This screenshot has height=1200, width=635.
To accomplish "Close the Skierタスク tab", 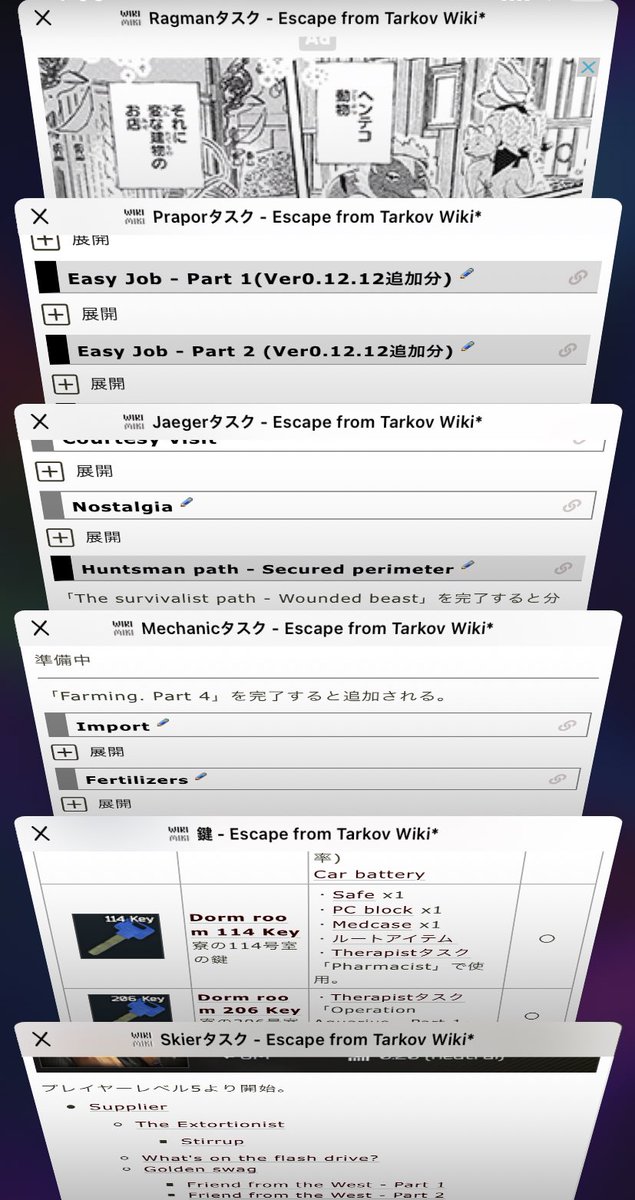I will tap(40, 1039).
